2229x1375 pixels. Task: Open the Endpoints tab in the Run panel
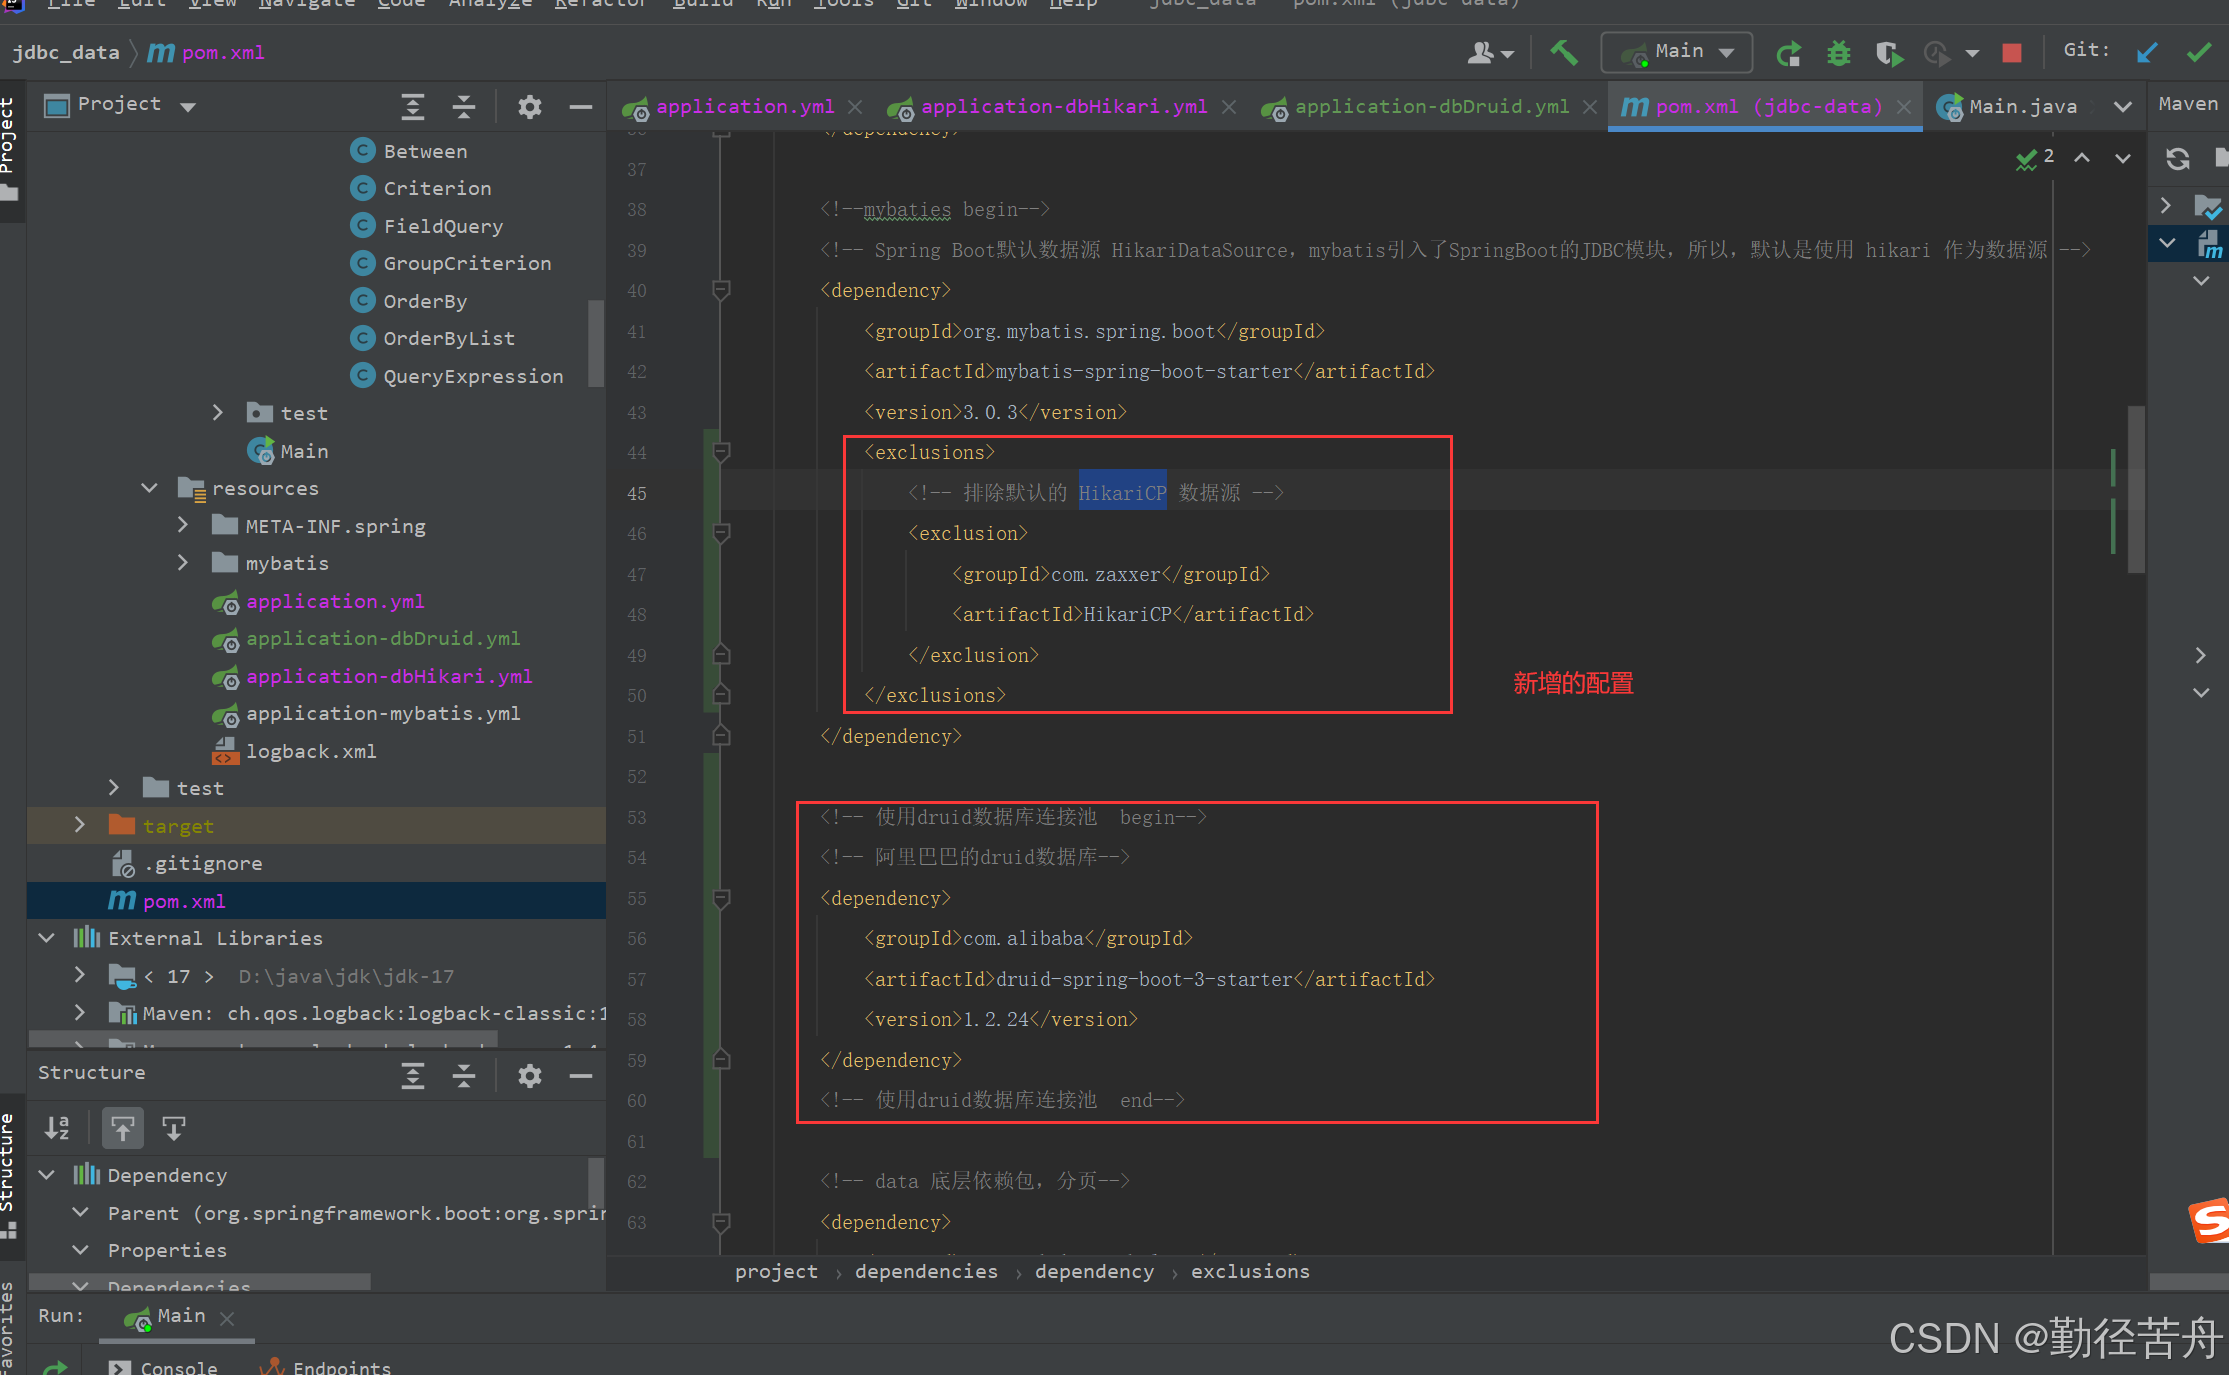340,1366
